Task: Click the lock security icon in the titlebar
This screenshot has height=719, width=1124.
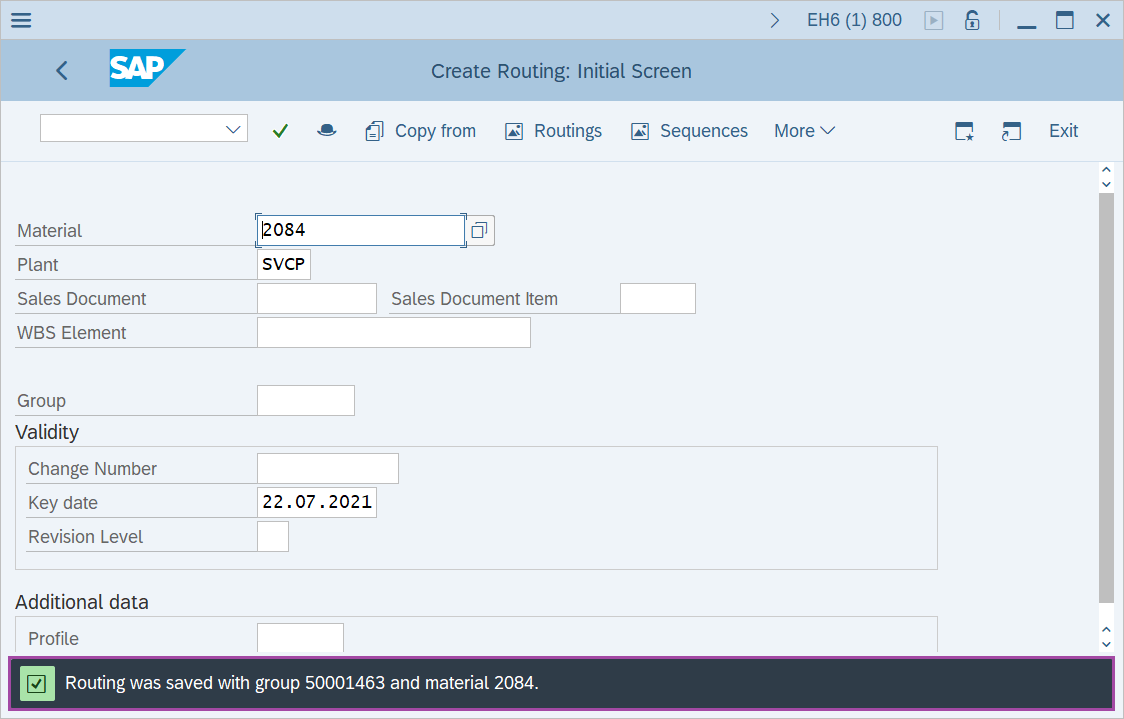Action: click(x=971, y=19)
